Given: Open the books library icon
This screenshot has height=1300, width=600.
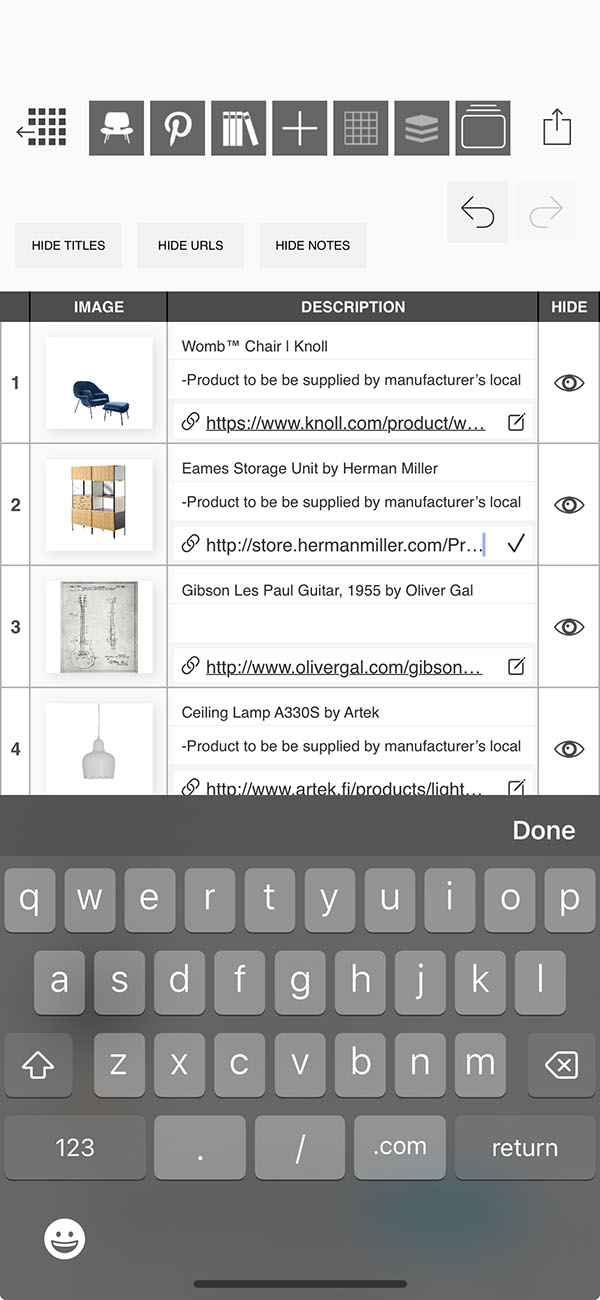Looking at the screenshot, I should click(239, 128).
